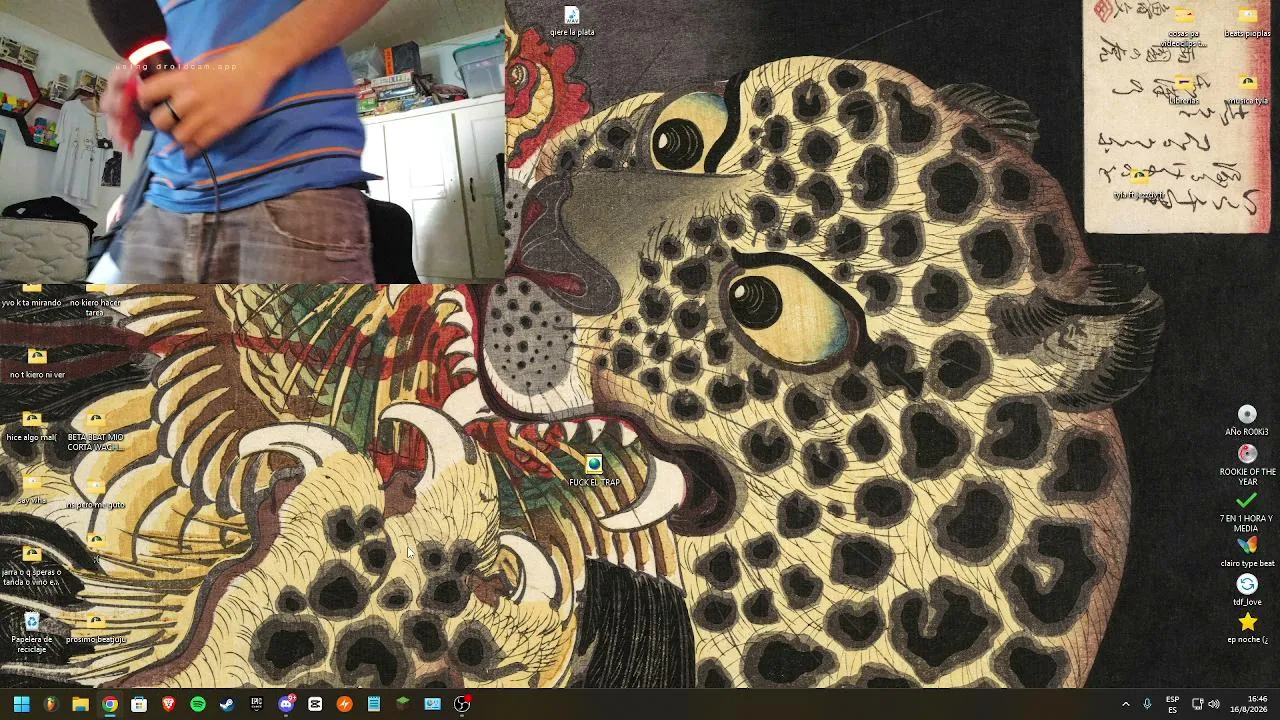Screen dimensions: 1280x720
Task: Open Microsoft Store from the taskbar
Action: (x=139, y=704)
